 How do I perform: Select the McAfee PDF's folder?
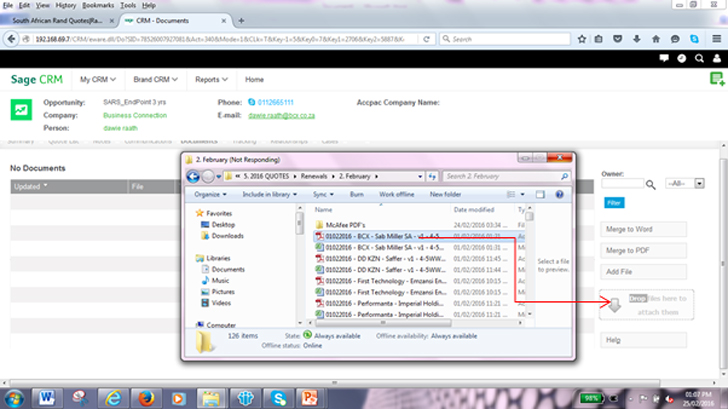click(x=345, y=225)
